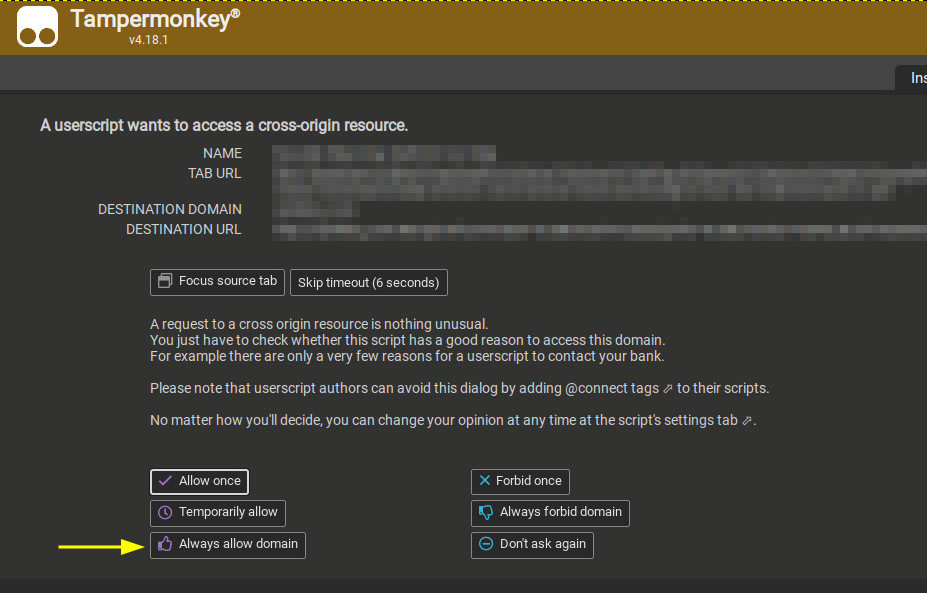927x593 pixels.
Task: Click the Don't ask again button
Action: coord(532,544)
